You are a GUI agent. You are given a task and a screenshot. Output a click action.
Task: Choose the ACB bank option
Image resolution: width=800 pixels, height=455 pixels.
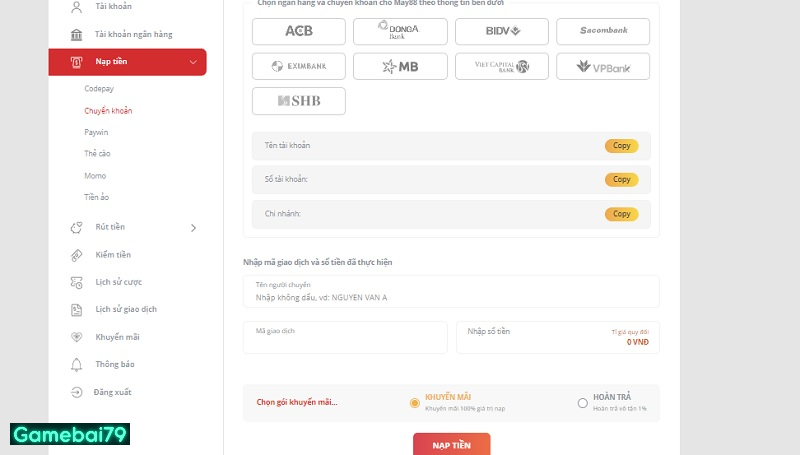click(x=299, y=31)
